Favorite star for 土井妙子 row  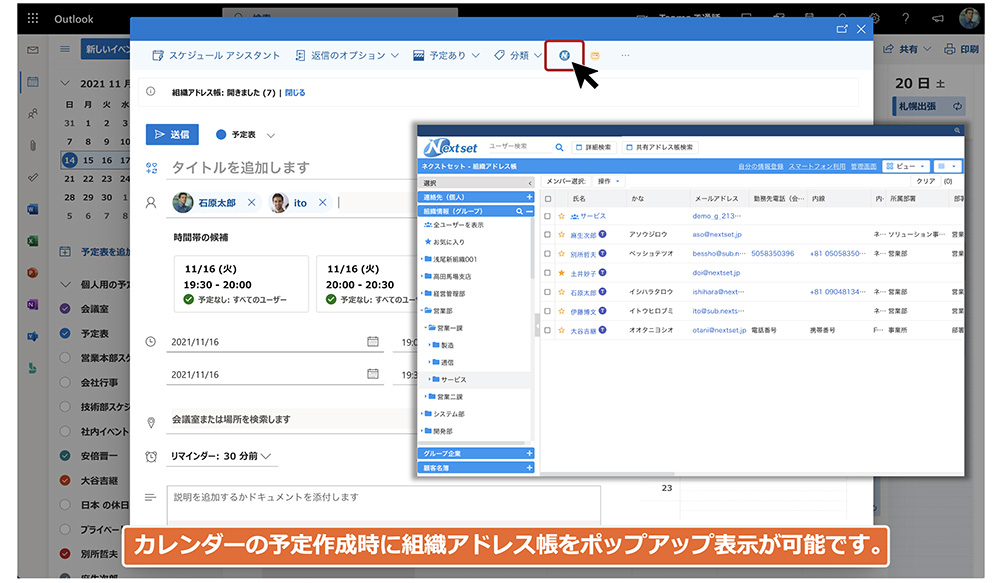tap(561, 273)
